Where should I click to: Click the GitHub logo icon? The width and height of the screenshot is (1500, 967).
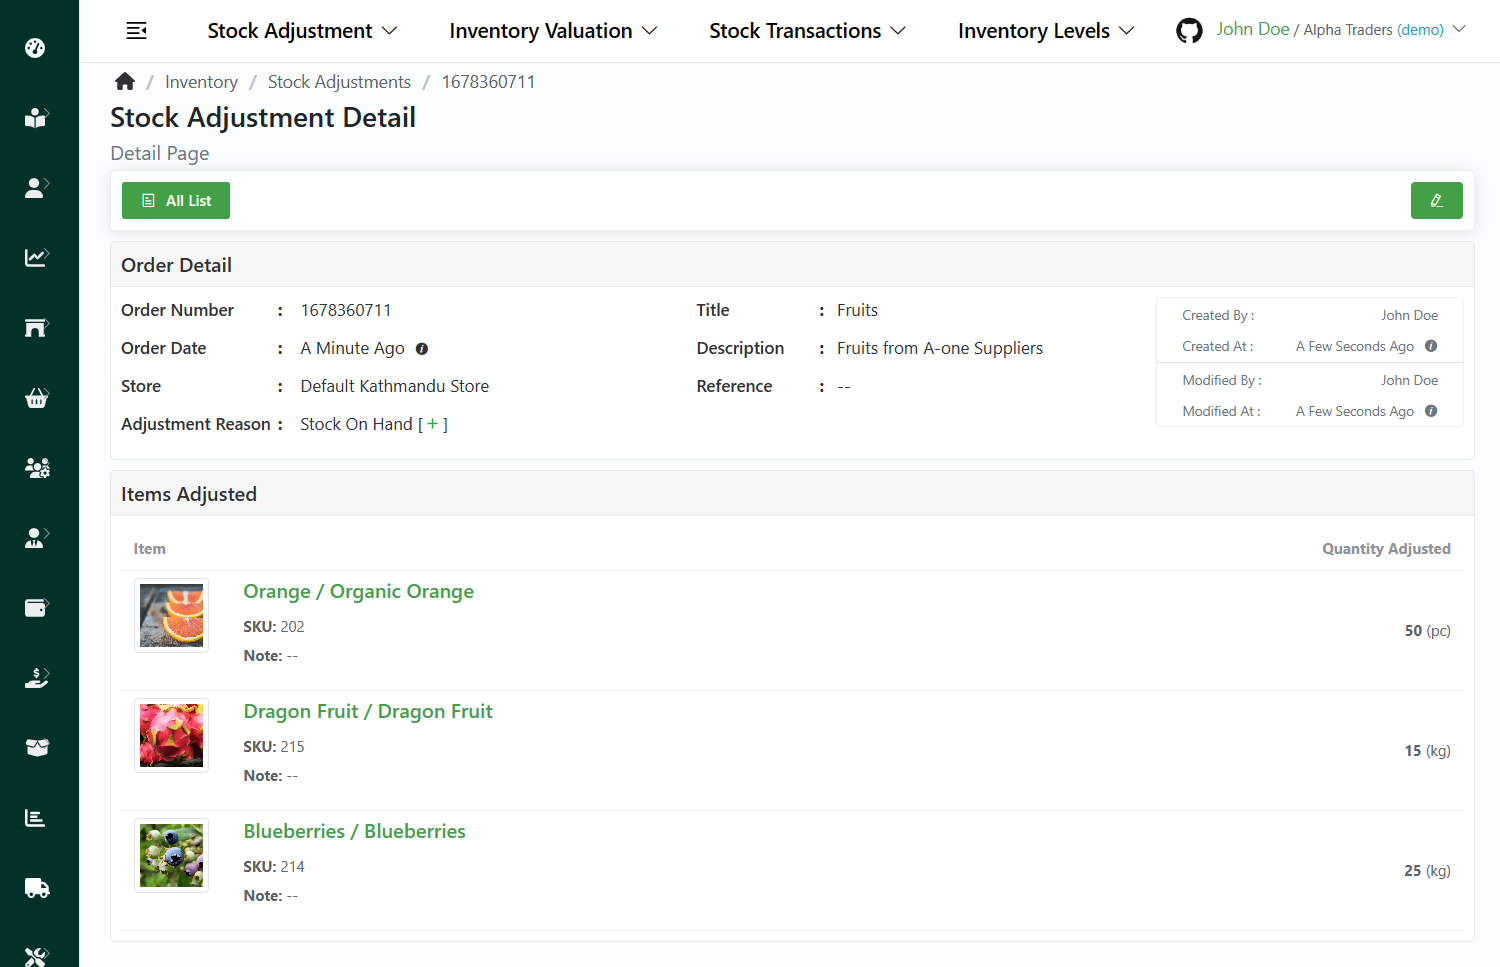tap(1189, 31)
